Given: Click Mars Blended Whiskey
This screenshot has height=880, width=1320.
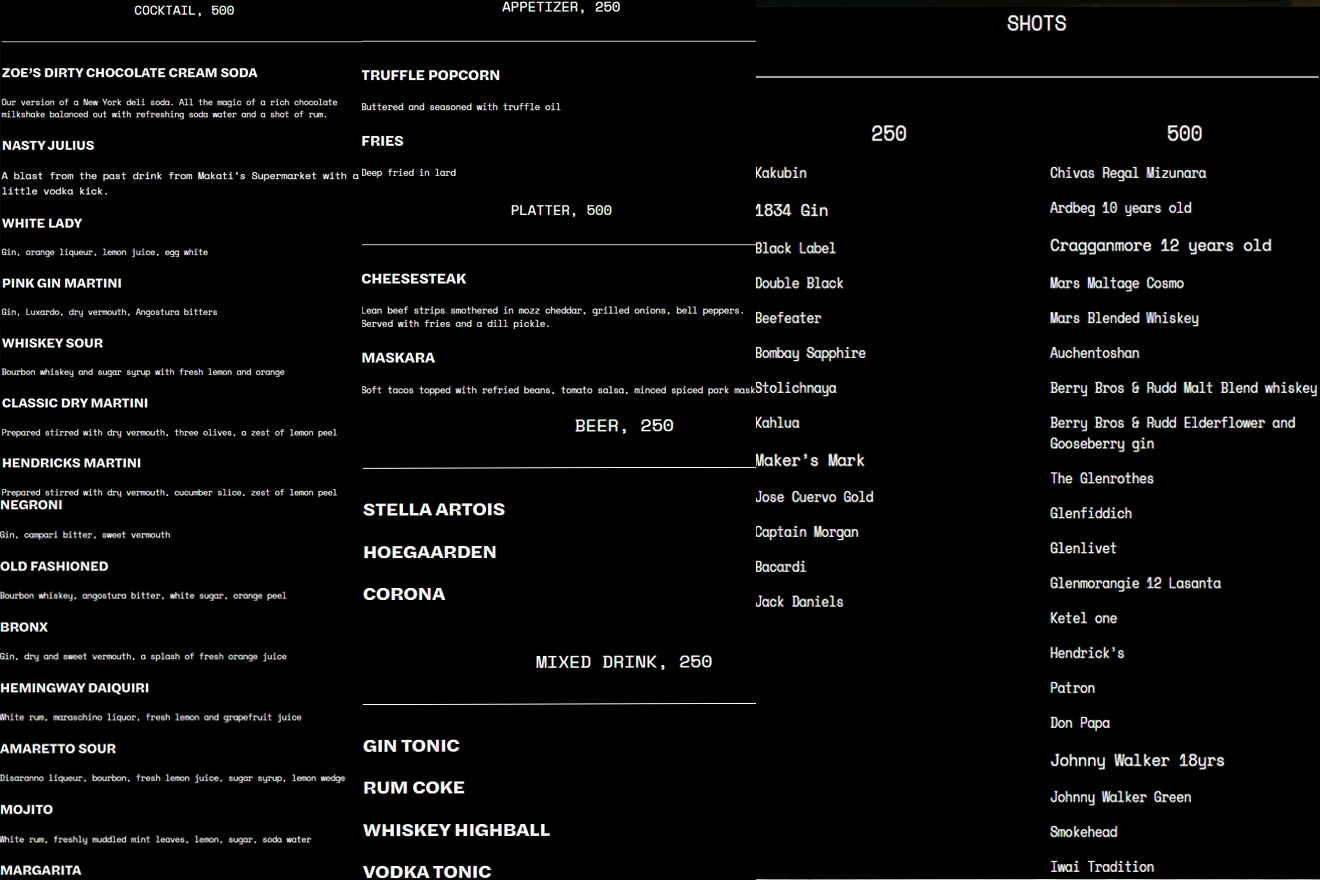Looking at the screenshot, I should click(1124, 318).
